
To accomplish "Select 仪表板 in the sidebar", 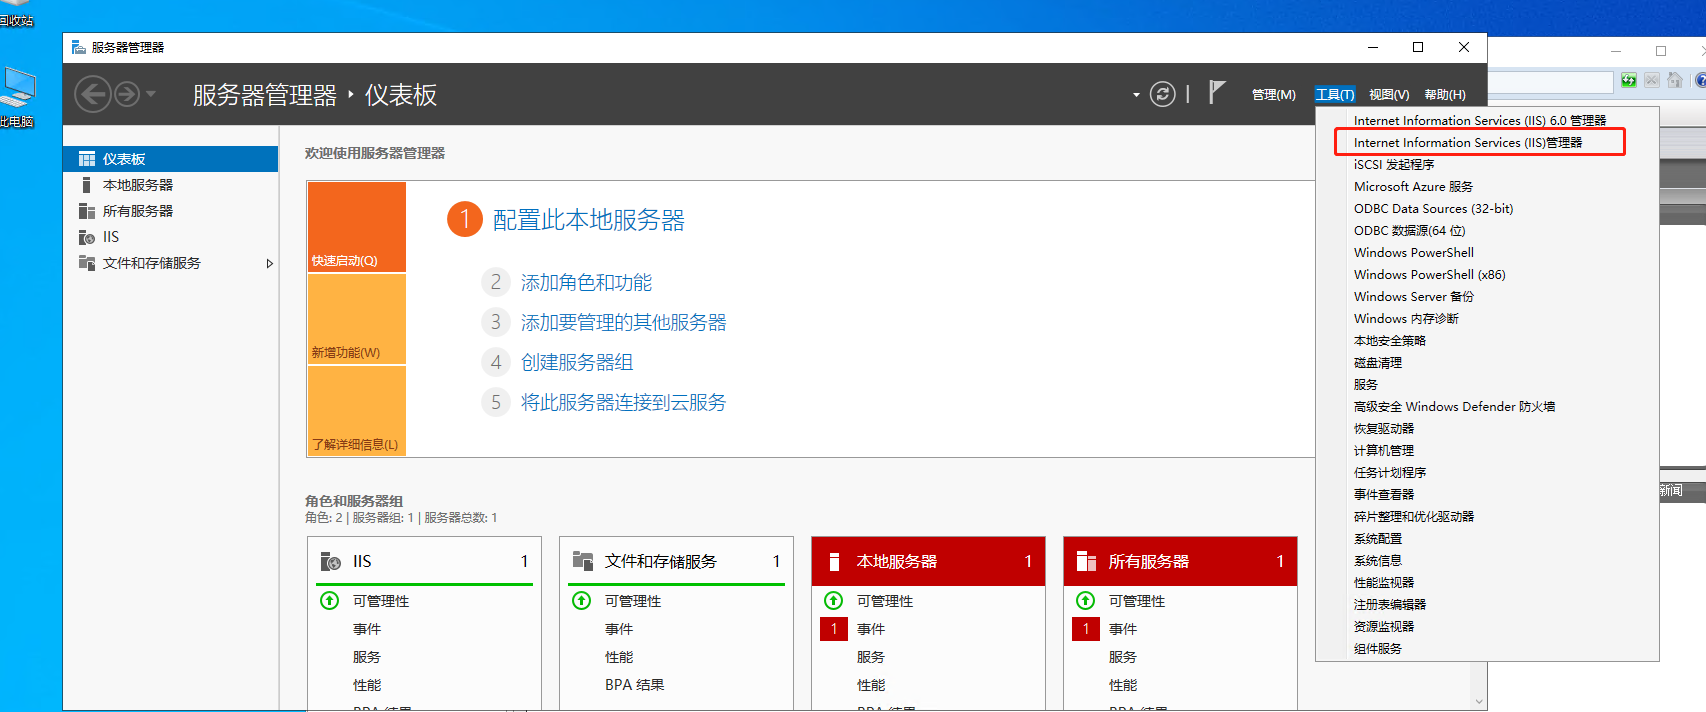I will pyautogui.click(x=171, y=159).
